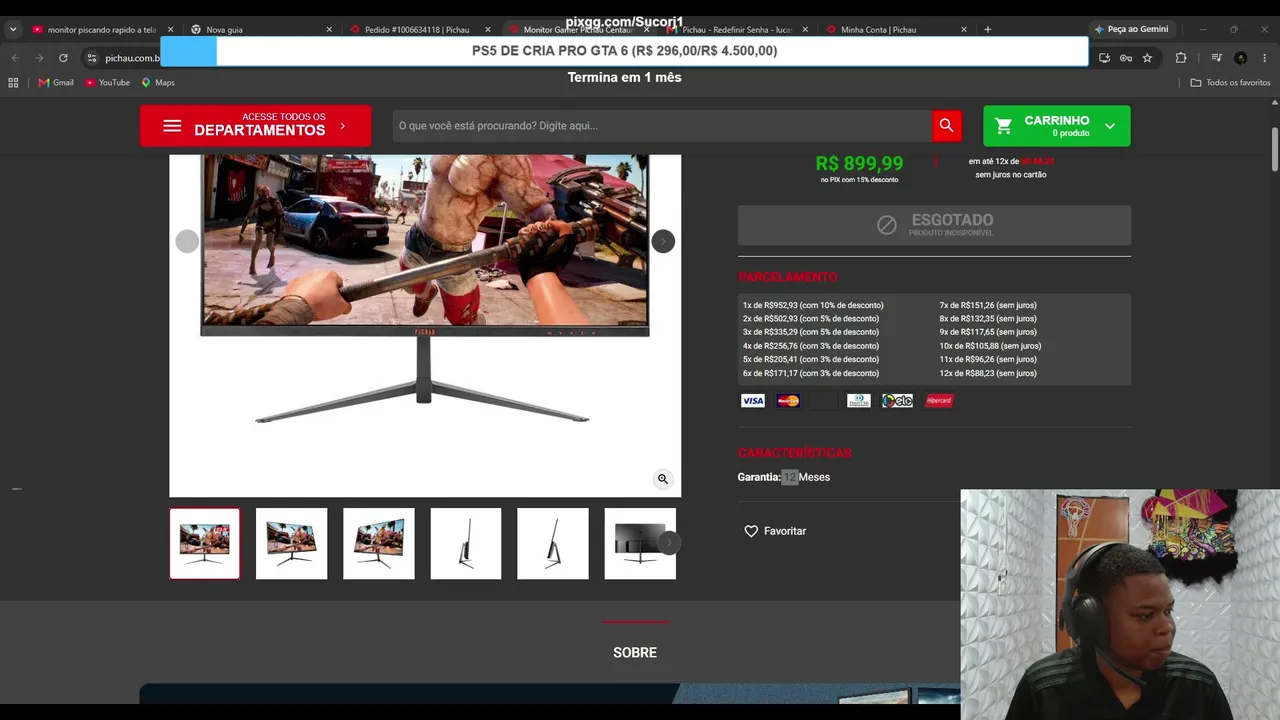Open the password key icon in address bar
1280x720 pixels.
click(1126, 58)
